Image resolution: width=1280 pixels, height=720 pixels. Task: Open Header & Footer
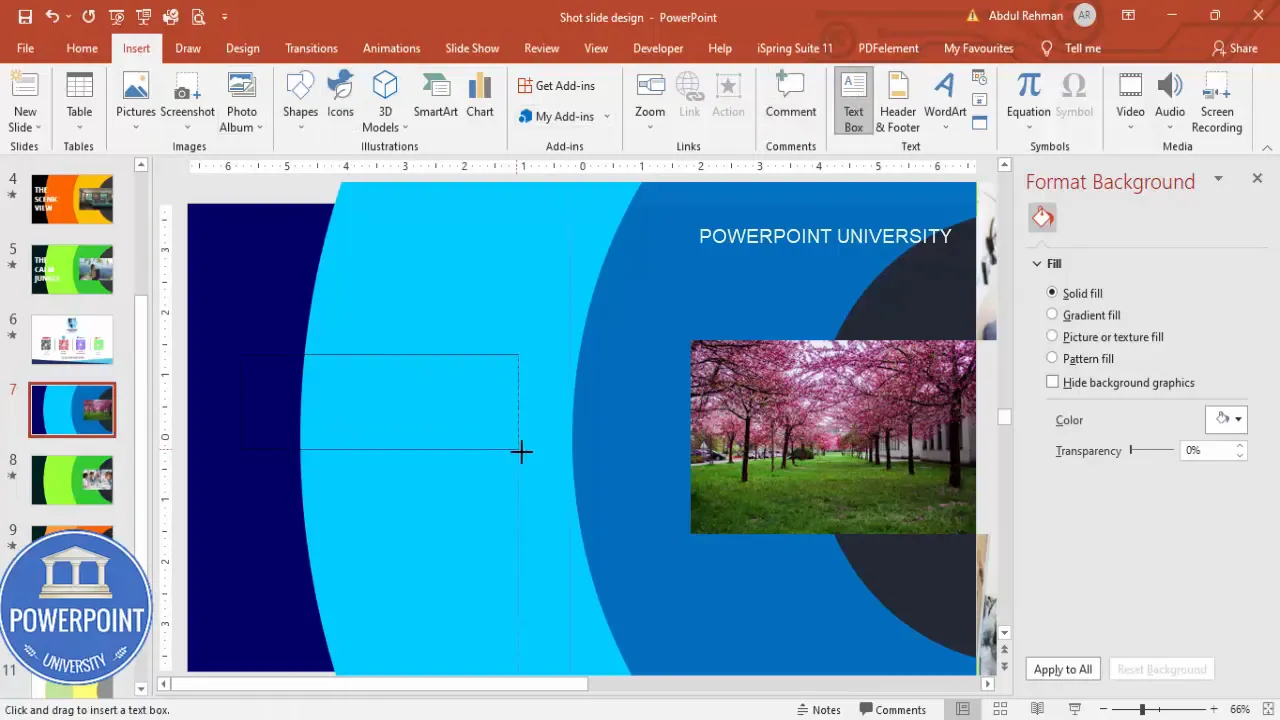tap(898, 101)
